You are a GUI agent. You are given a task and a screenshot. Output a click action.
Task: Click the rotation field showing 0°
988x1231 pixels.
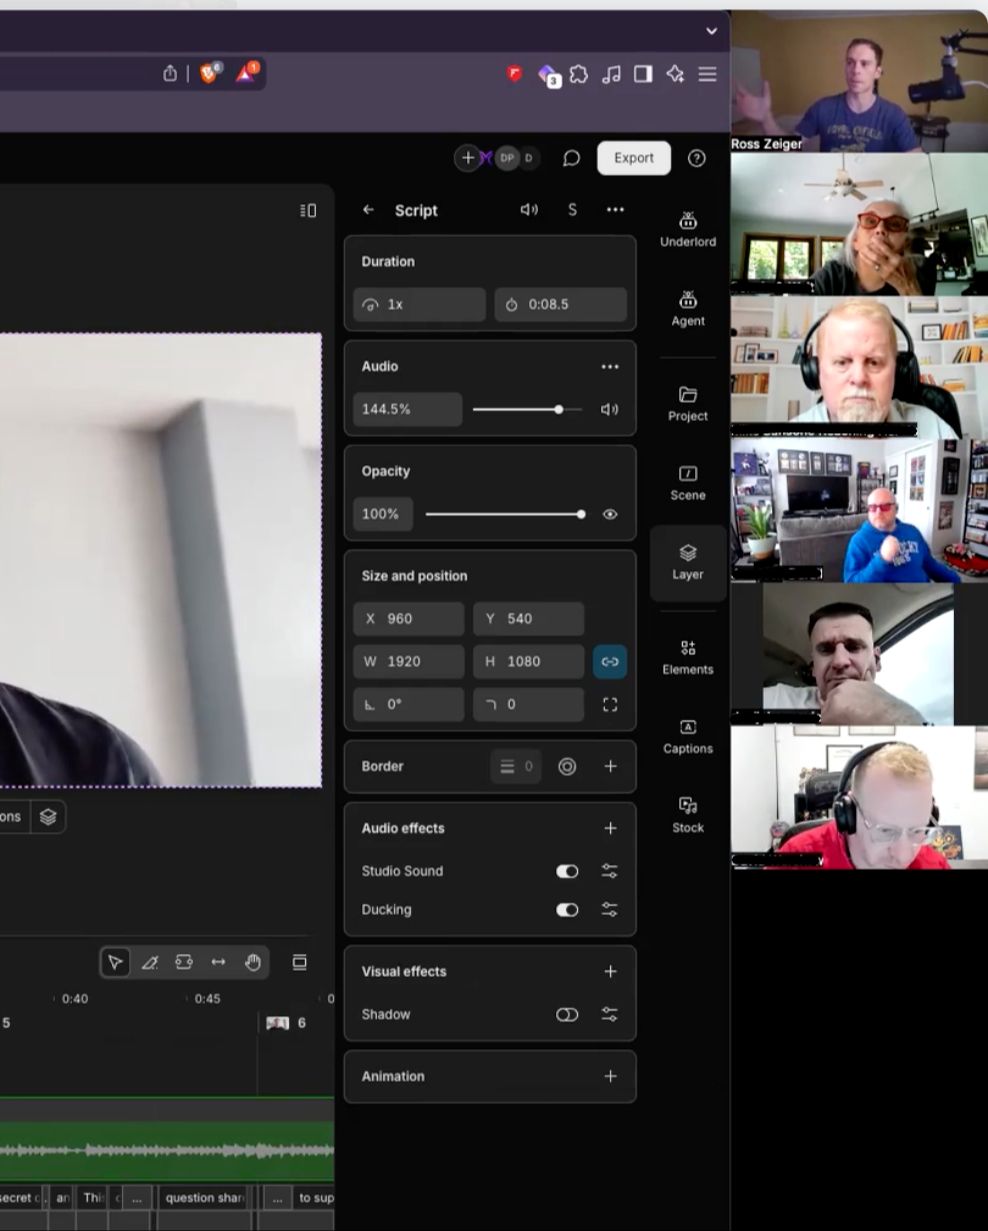pos(409,704)
